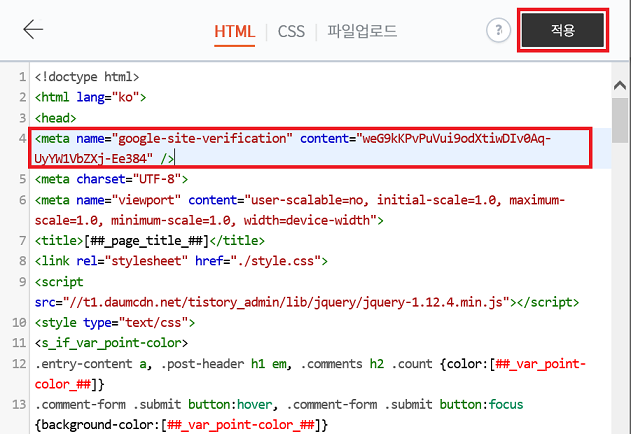
Task: Click the scrollbar up arrow
Action: coord(620,85)
